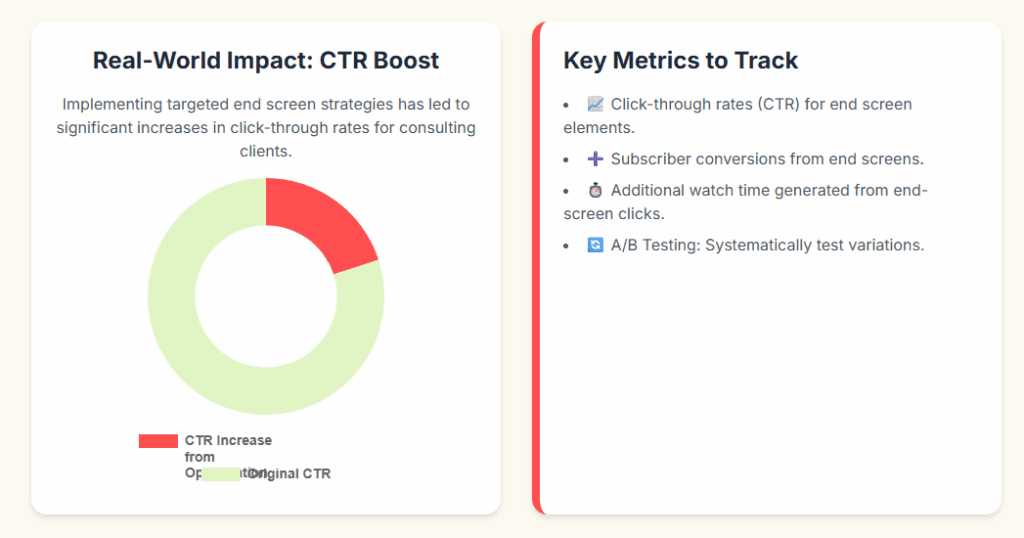This screenshot has height=538, width=1024.
Task: Click the light green Original CTR legend swatch
Action: tap(220, 474)
